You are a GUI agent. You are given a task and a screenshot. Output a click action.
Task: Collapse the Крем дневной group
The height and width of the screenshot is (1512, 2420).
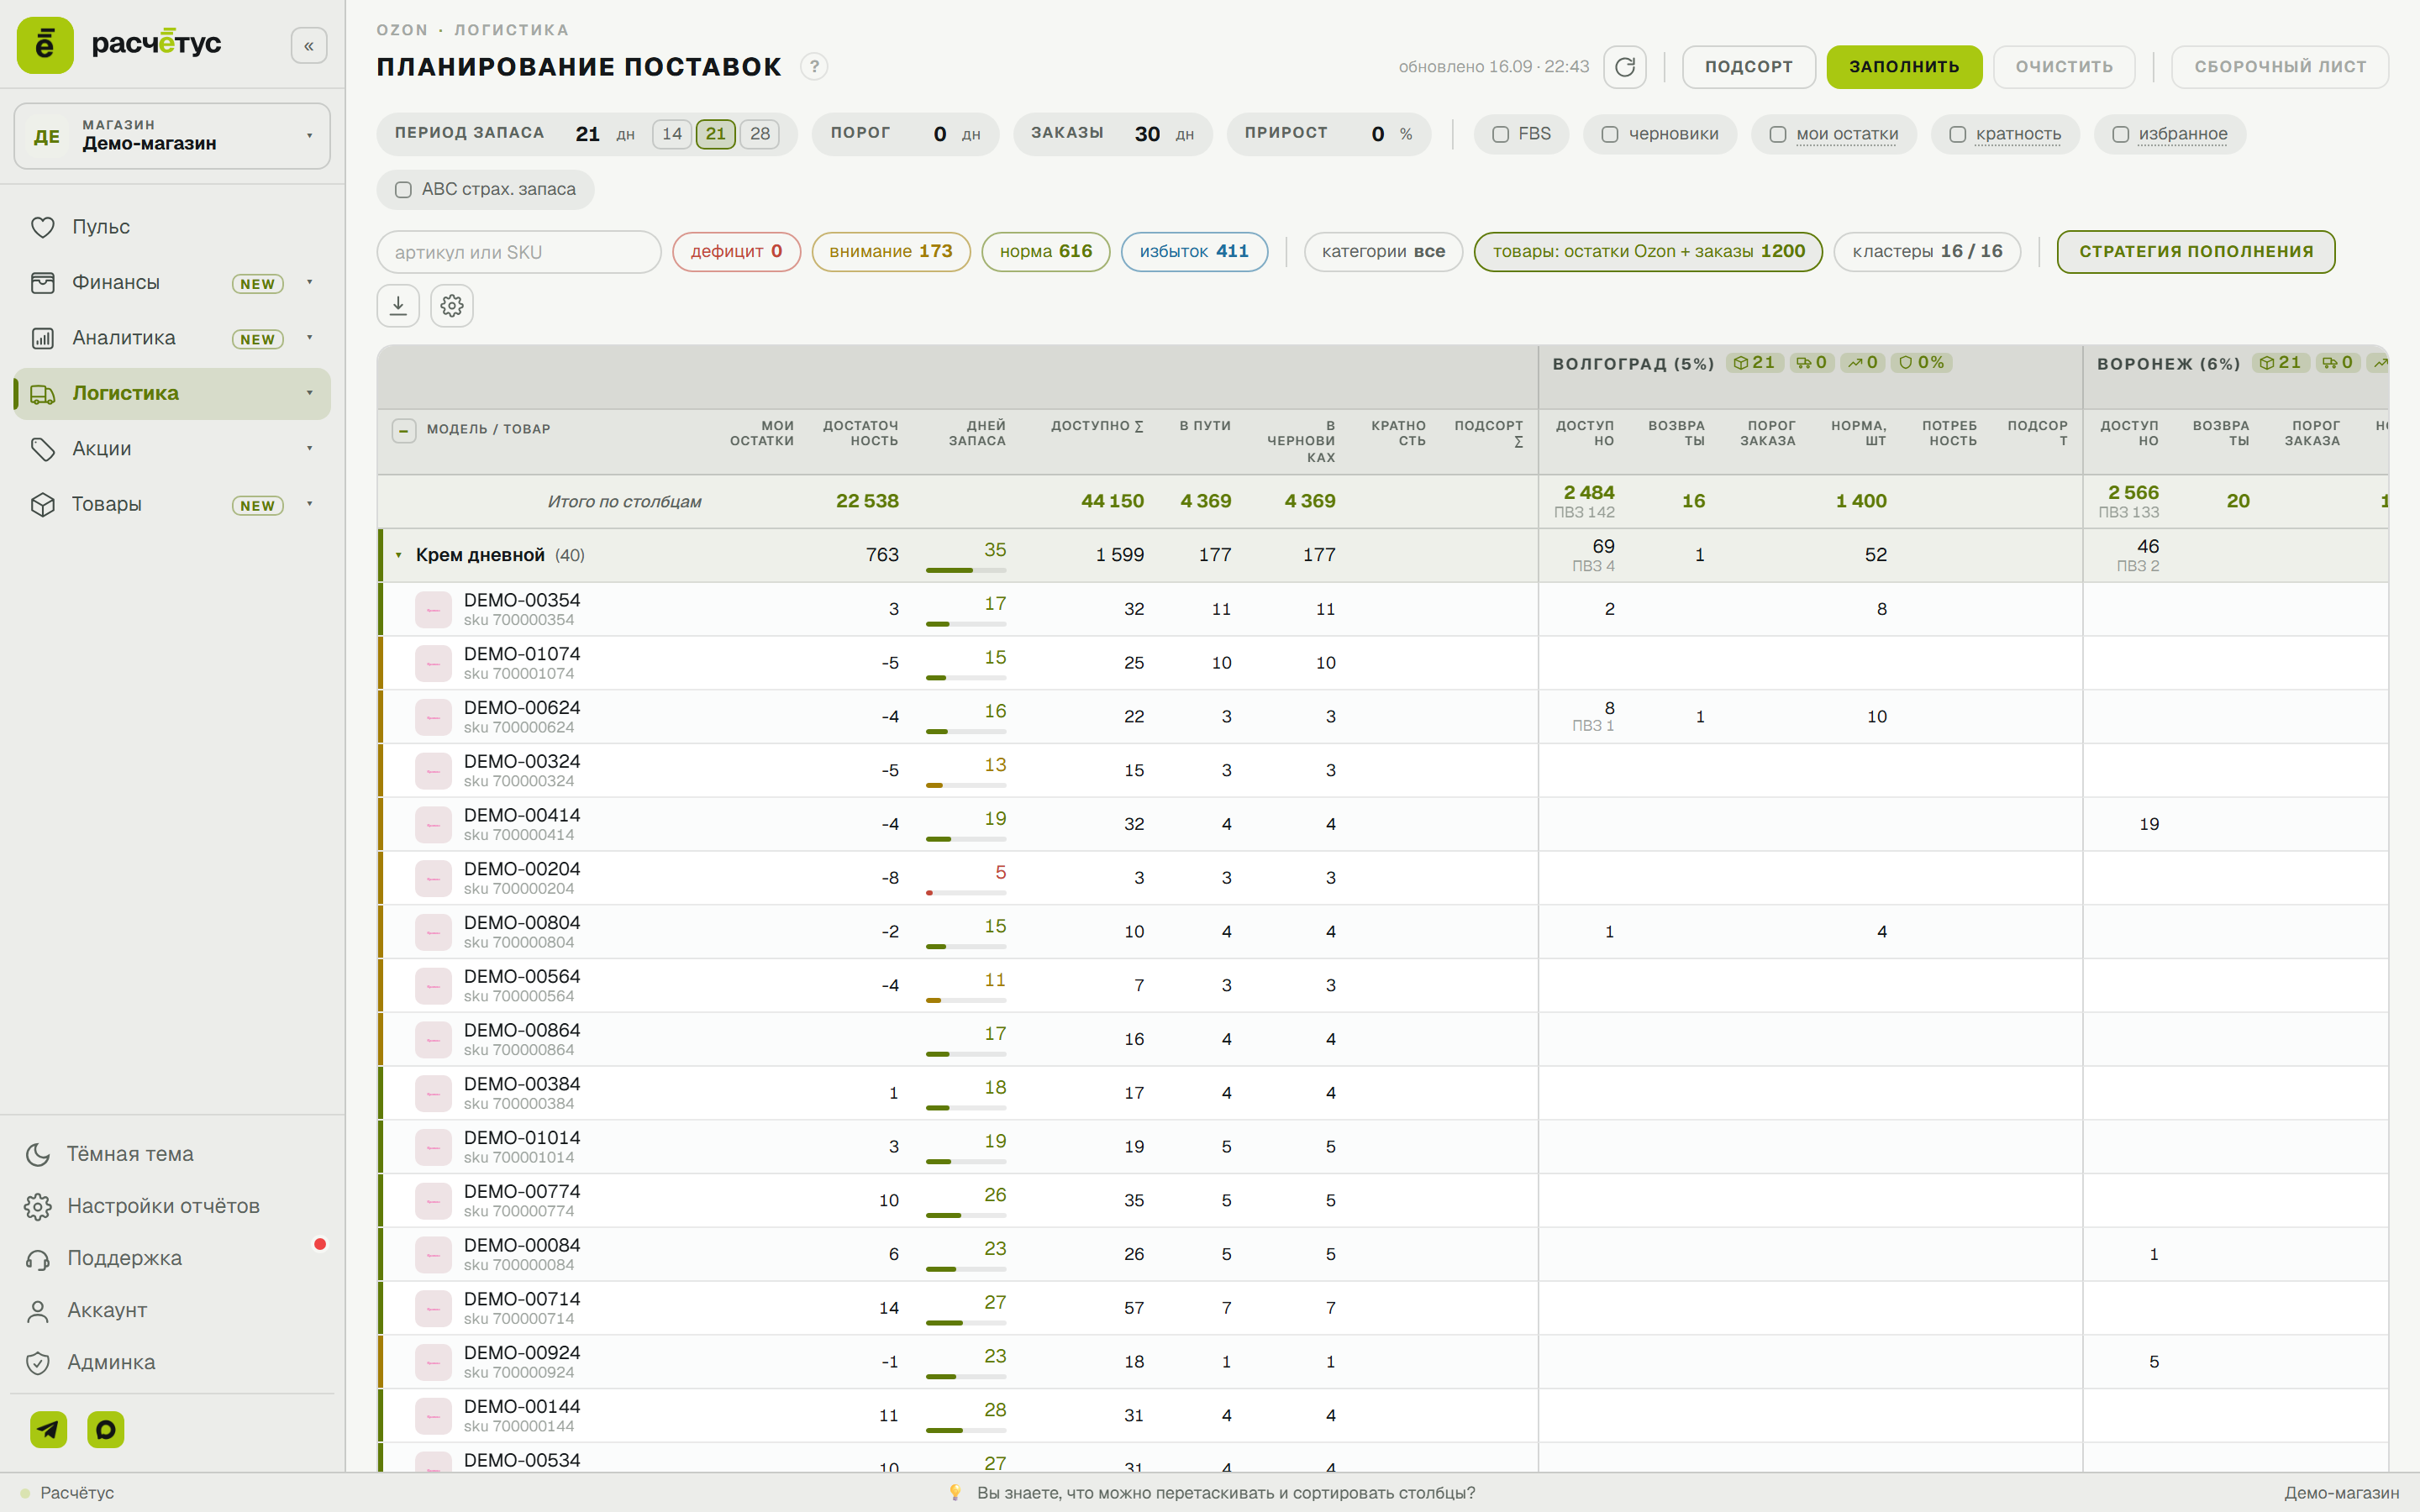(398, 555)
